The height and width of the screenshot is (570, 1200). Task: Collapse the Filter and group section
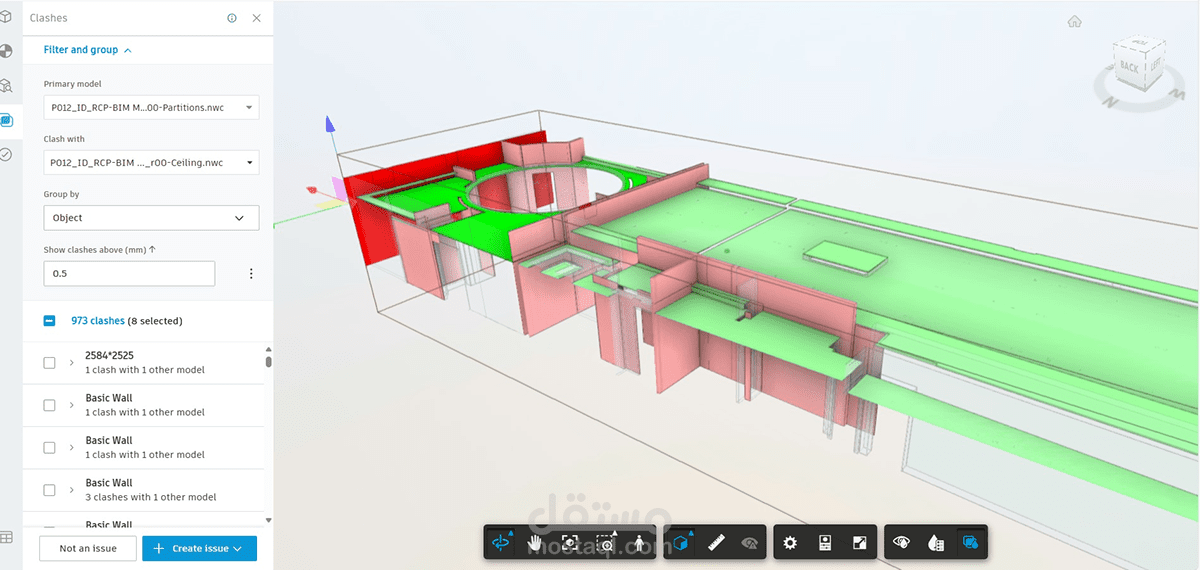coord(87,50)
